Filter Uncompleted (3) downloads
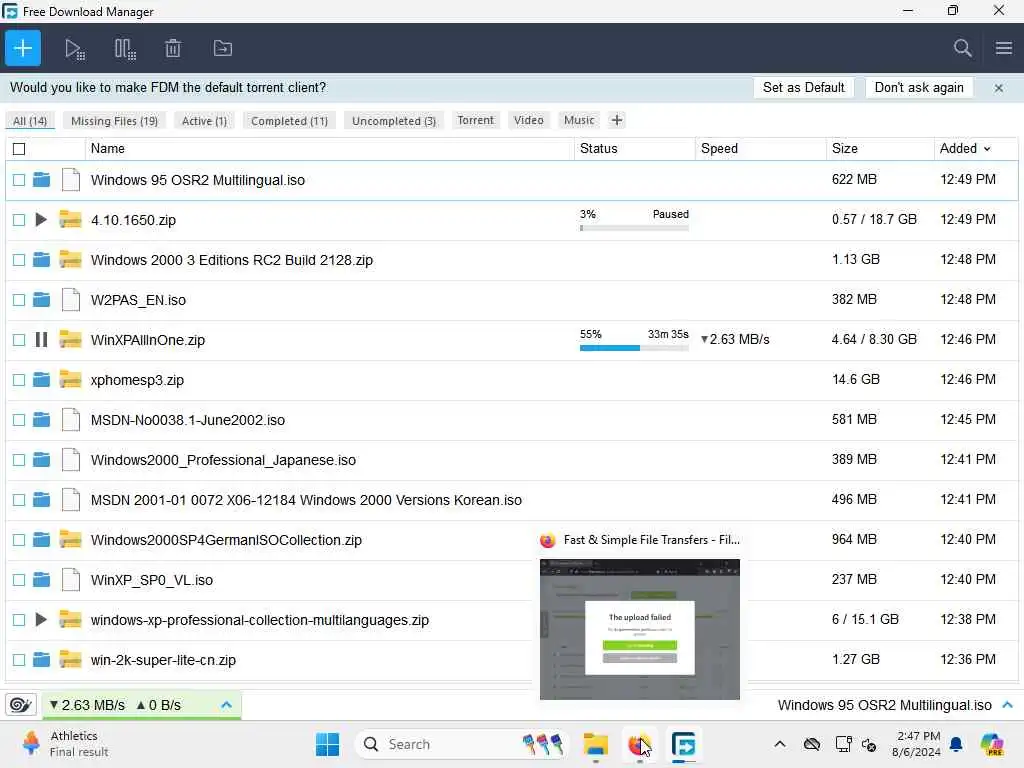 (394, 121)
